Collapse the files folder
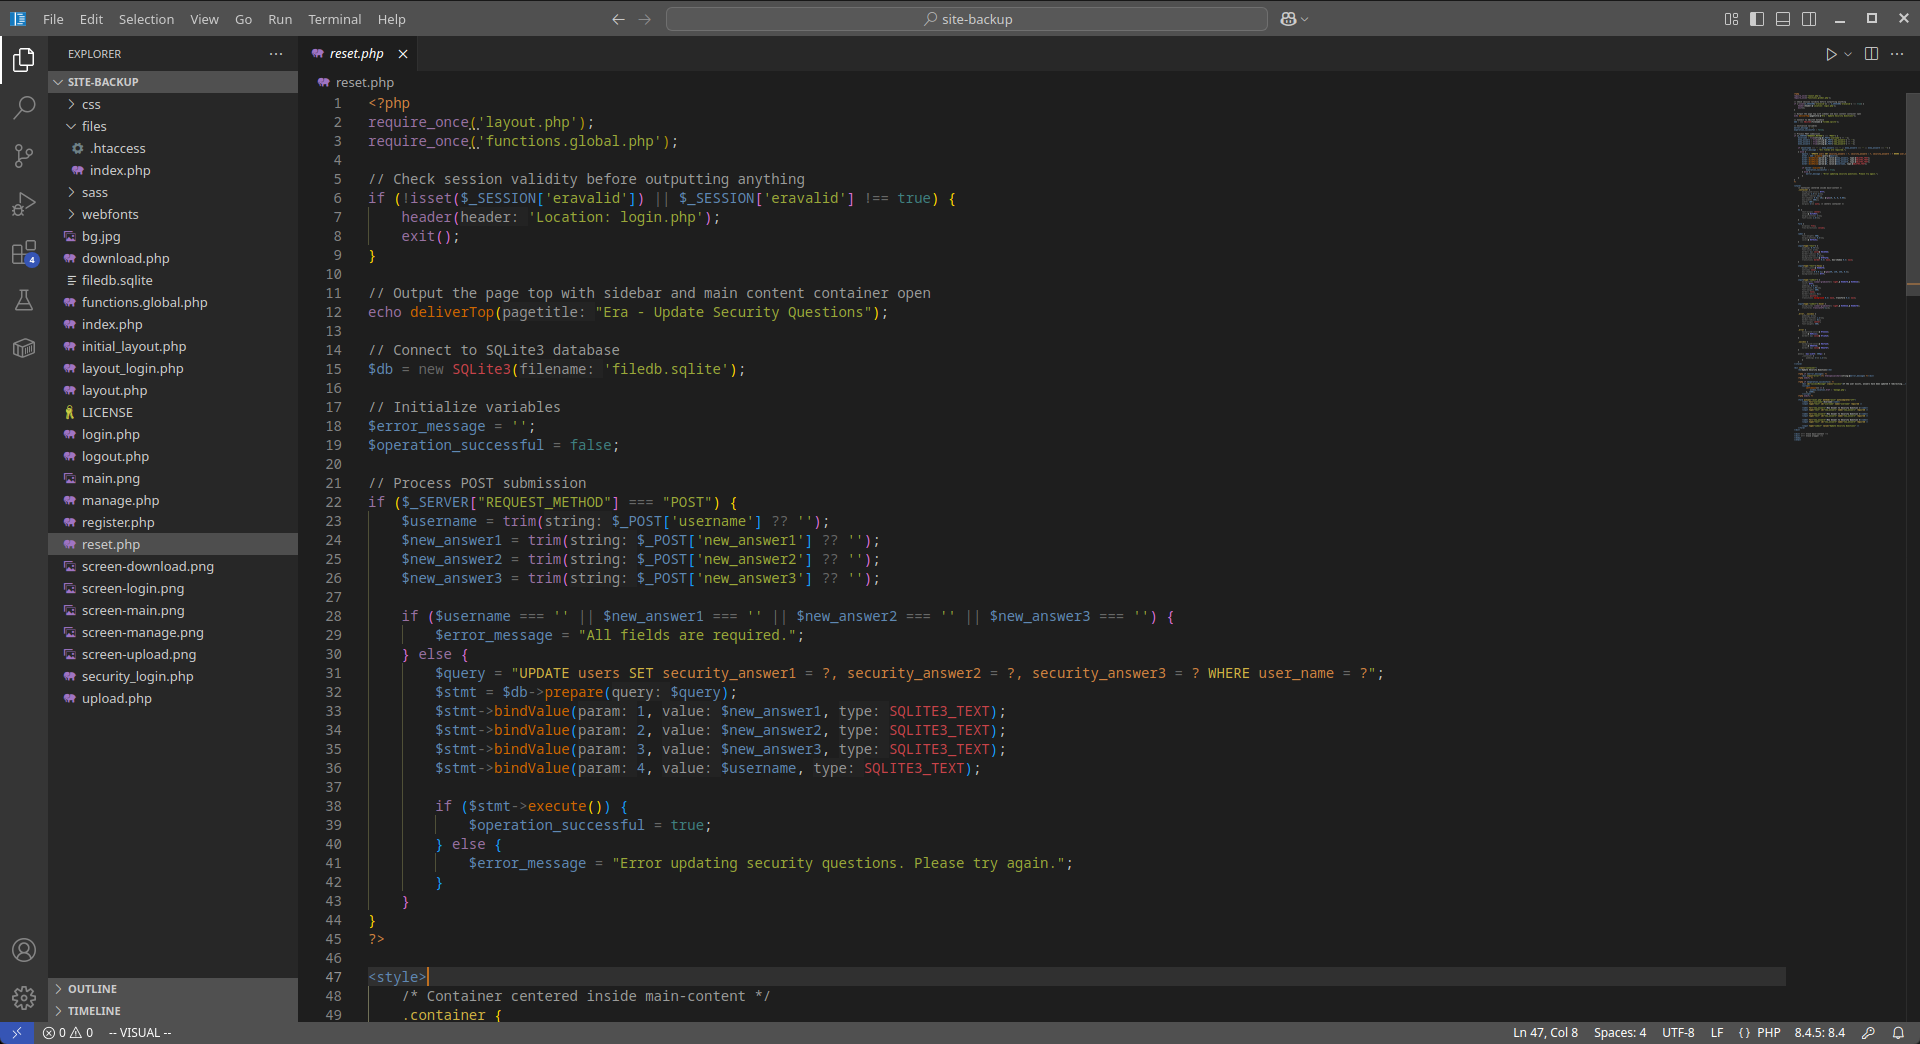This screenshot has height=1044, width=1920. (x=94, y=126)
